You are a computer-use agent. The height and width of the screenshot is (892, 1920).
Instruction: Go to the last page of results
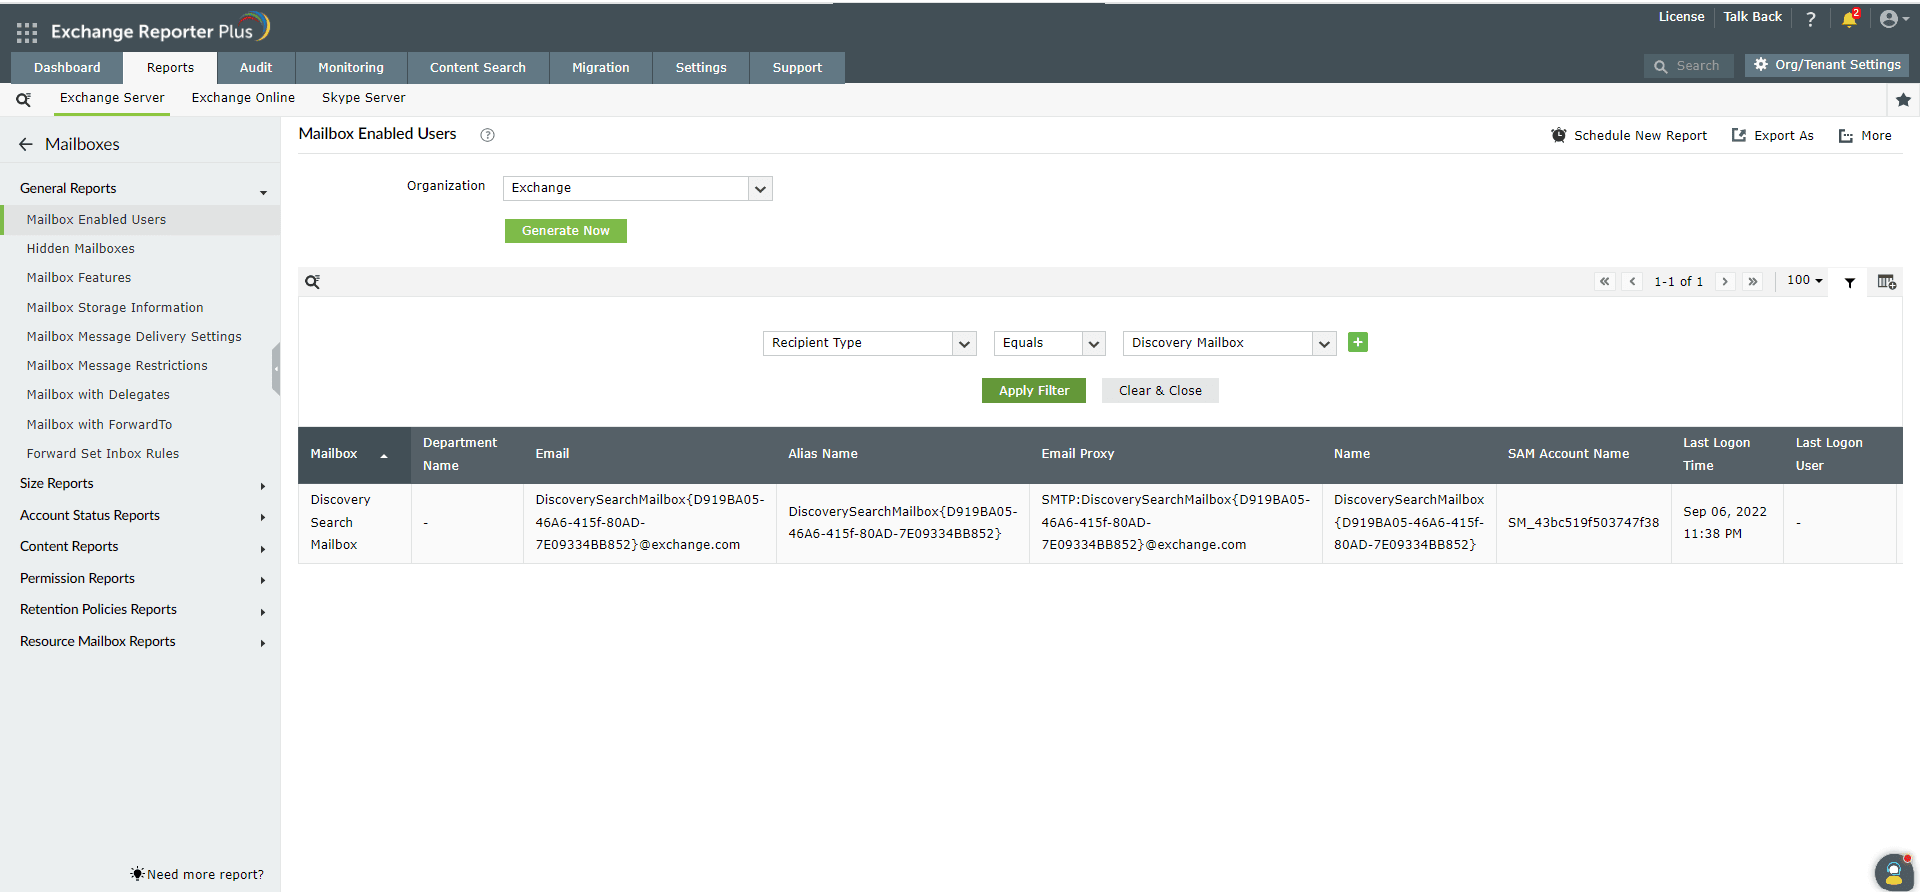coord(1753,282)
